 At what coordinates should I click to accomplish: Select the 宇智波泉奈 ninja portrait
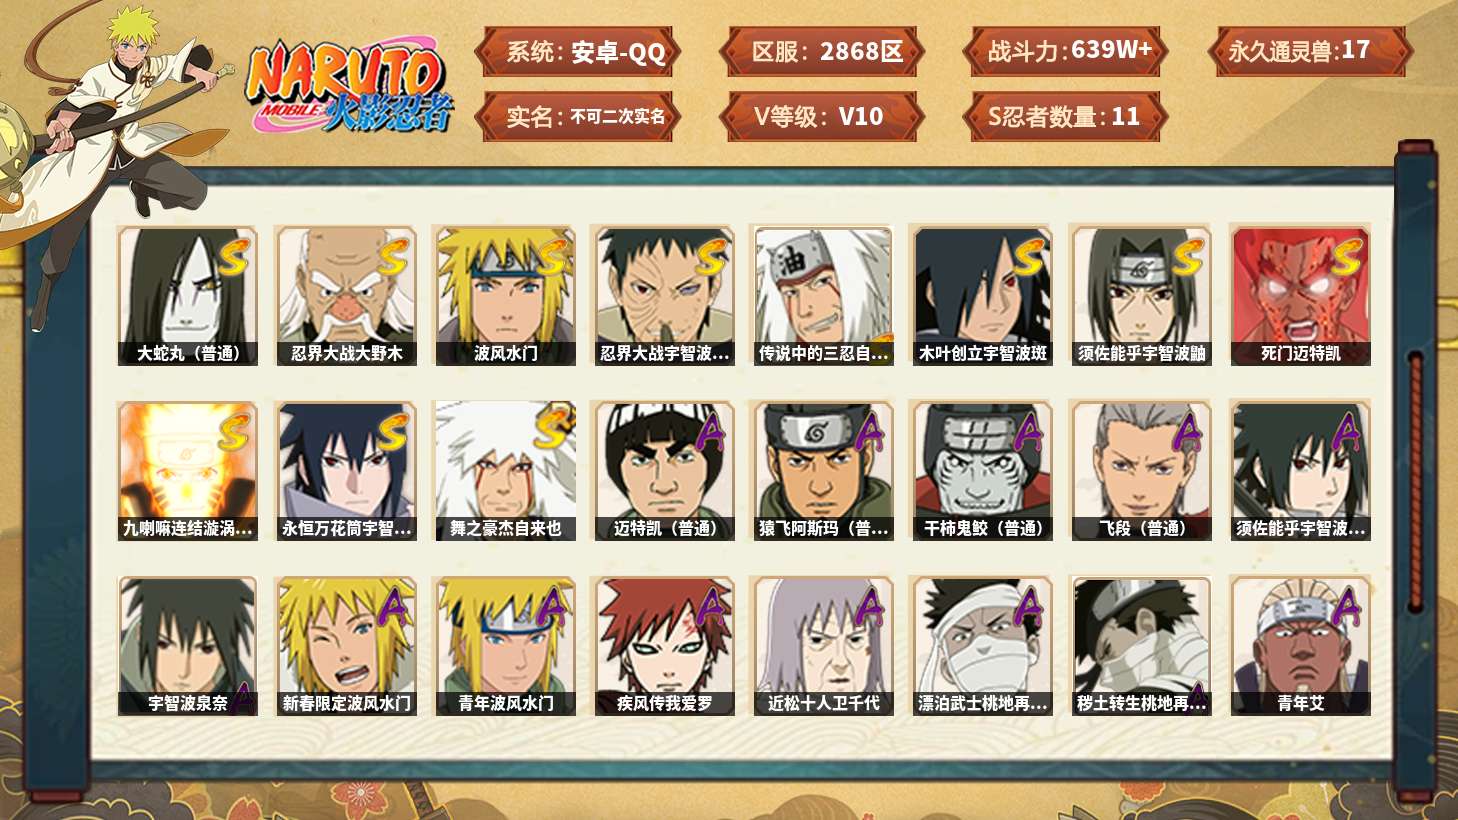coord(188,646)
